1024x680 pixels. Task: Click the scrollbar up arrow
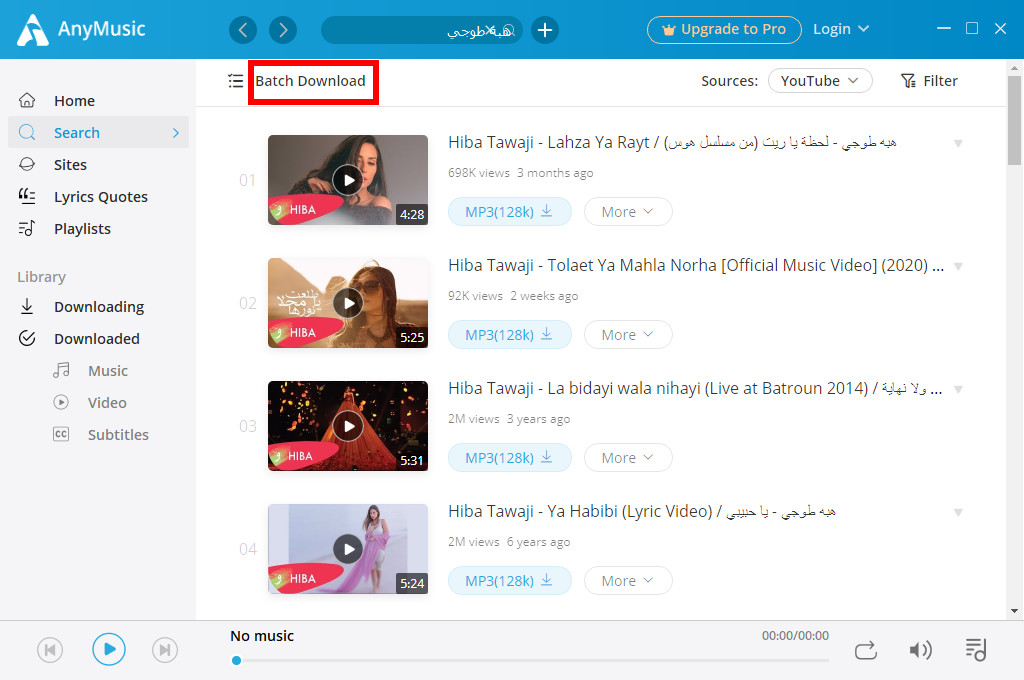click(1014, 67)
